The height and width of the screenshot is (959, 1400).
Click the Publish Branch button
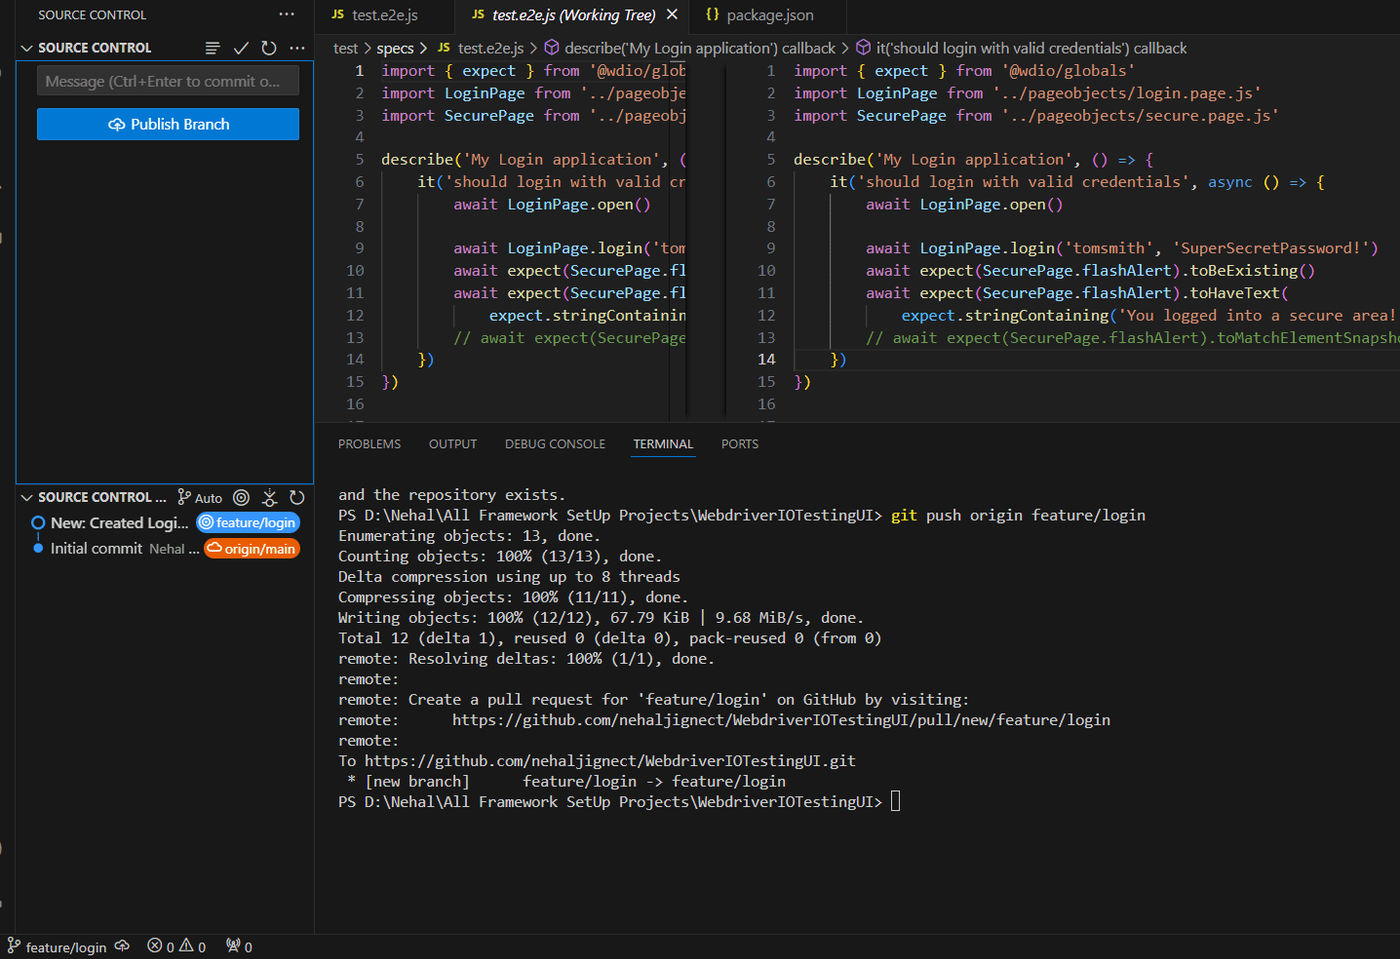[x=168, y=124]
